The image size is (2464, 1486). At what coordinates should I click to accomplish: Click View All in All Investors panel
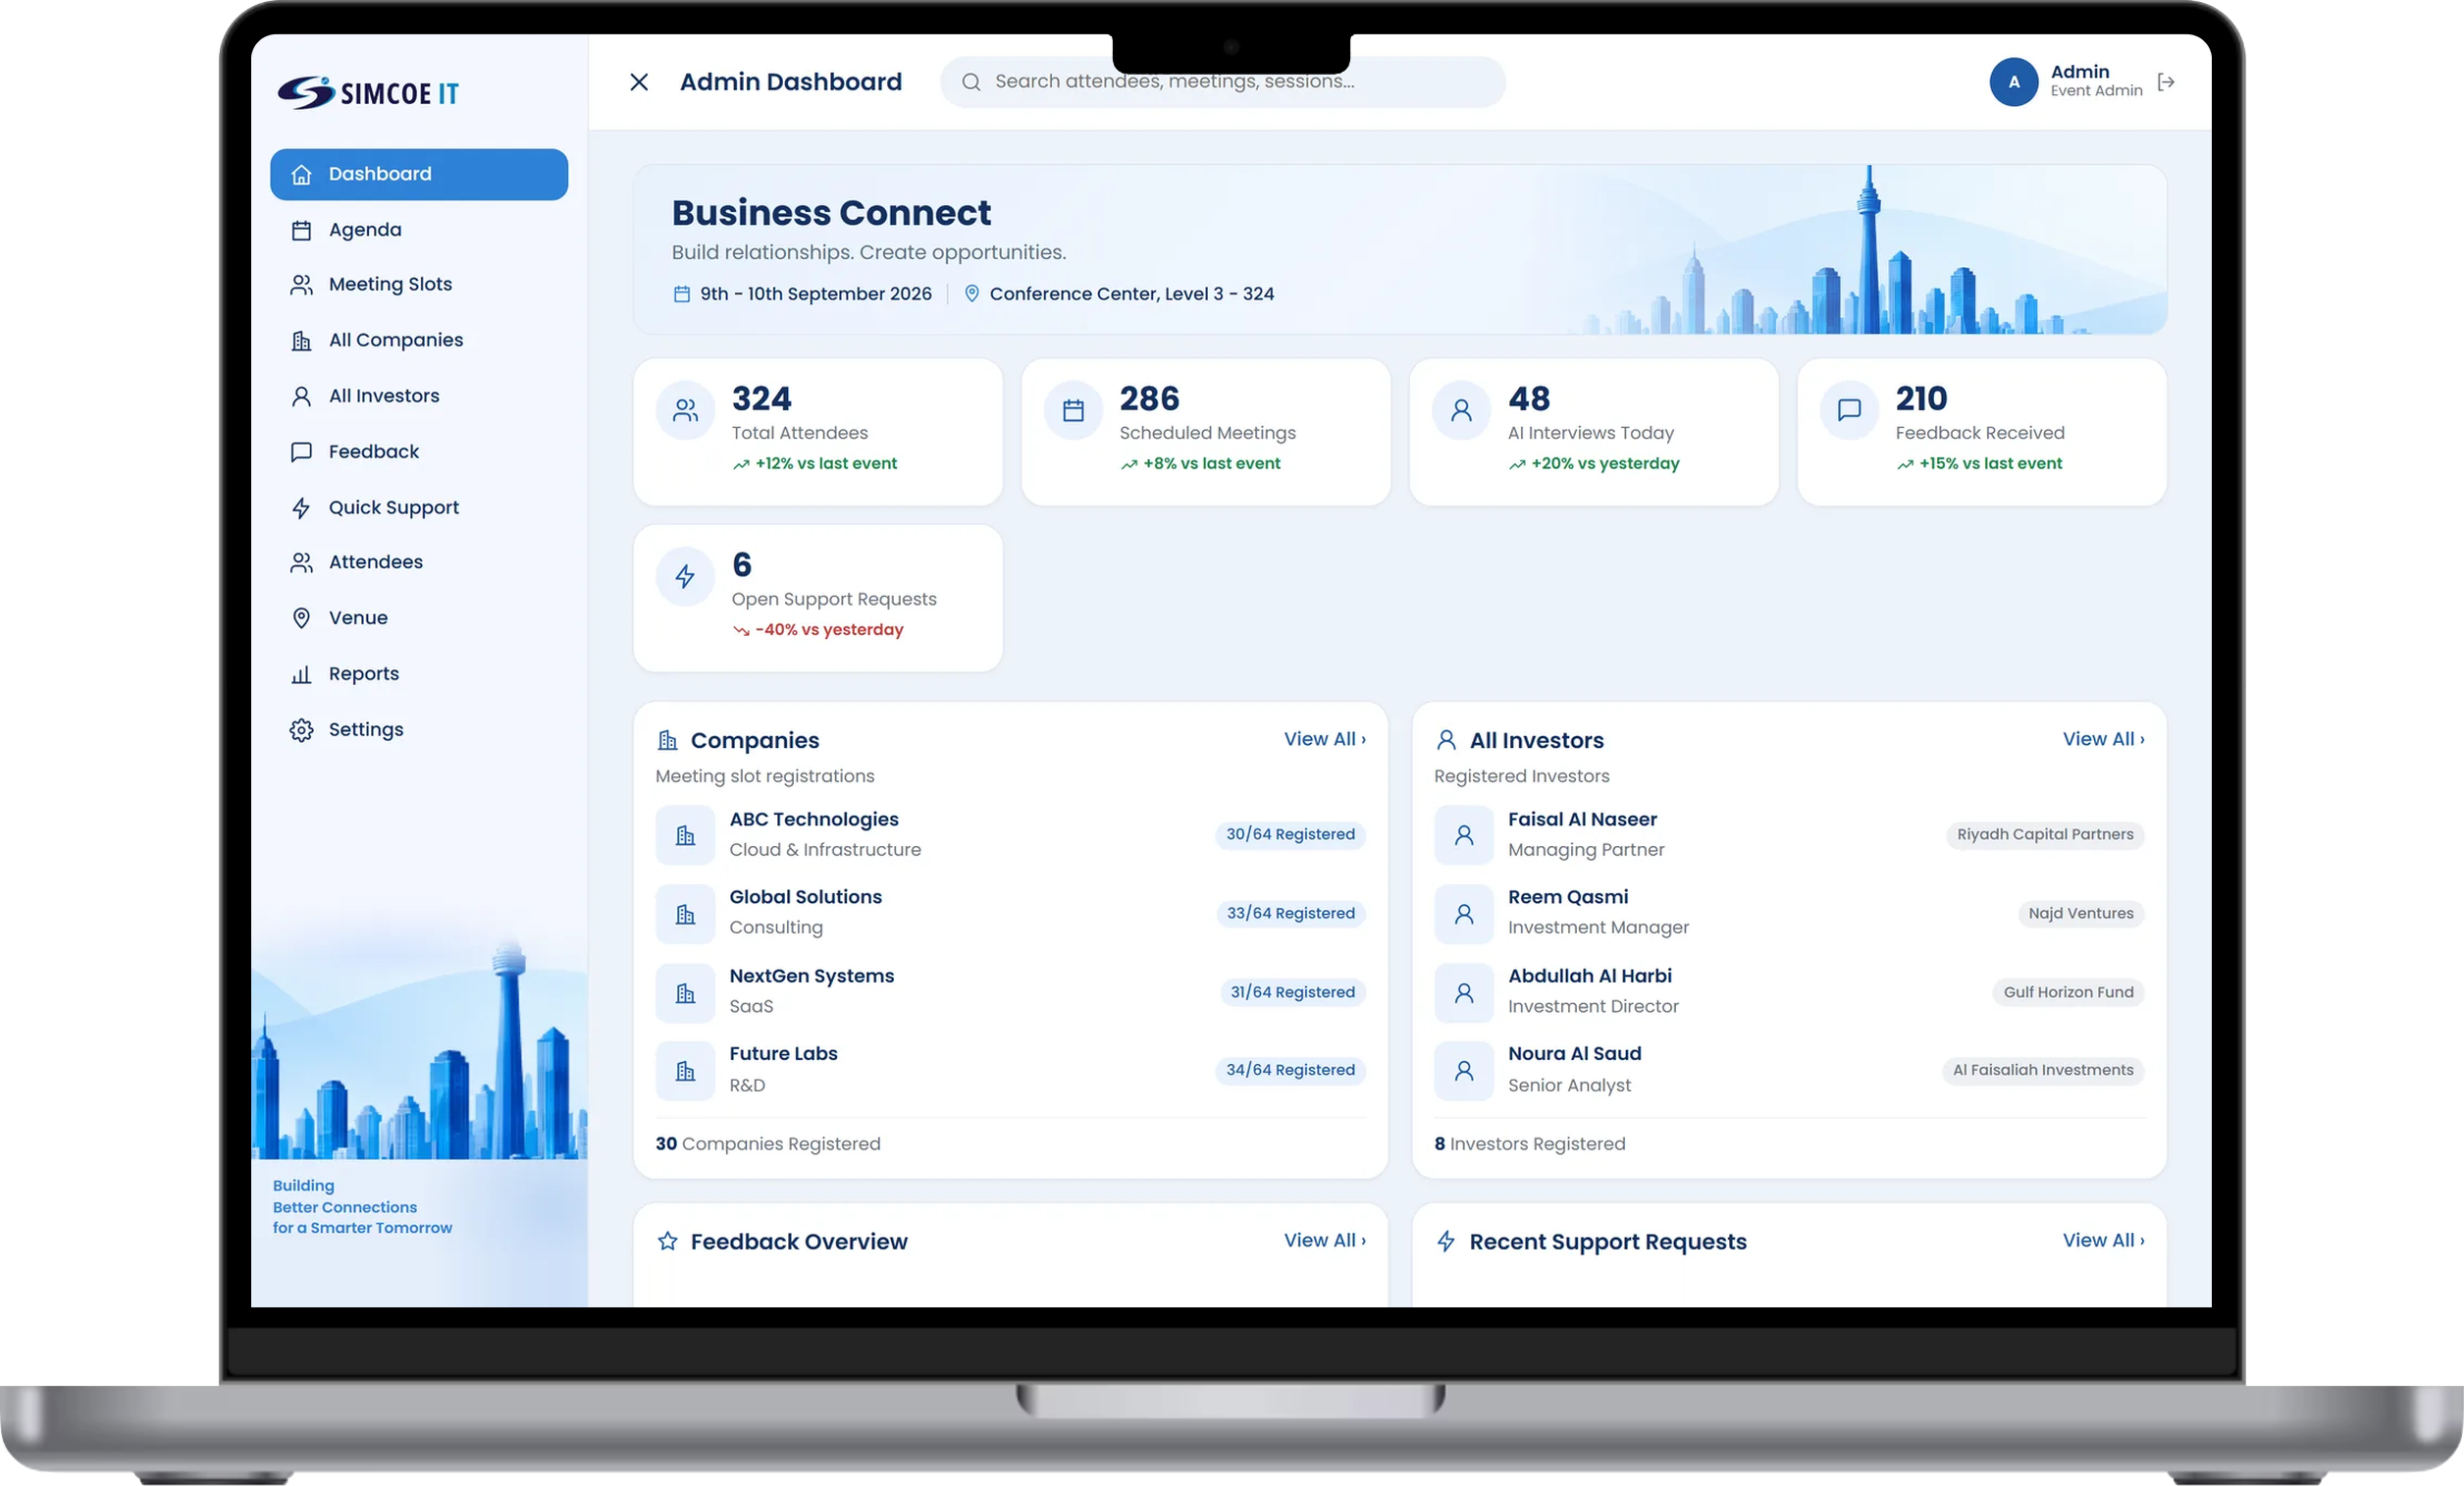[x=2103, y=739]
